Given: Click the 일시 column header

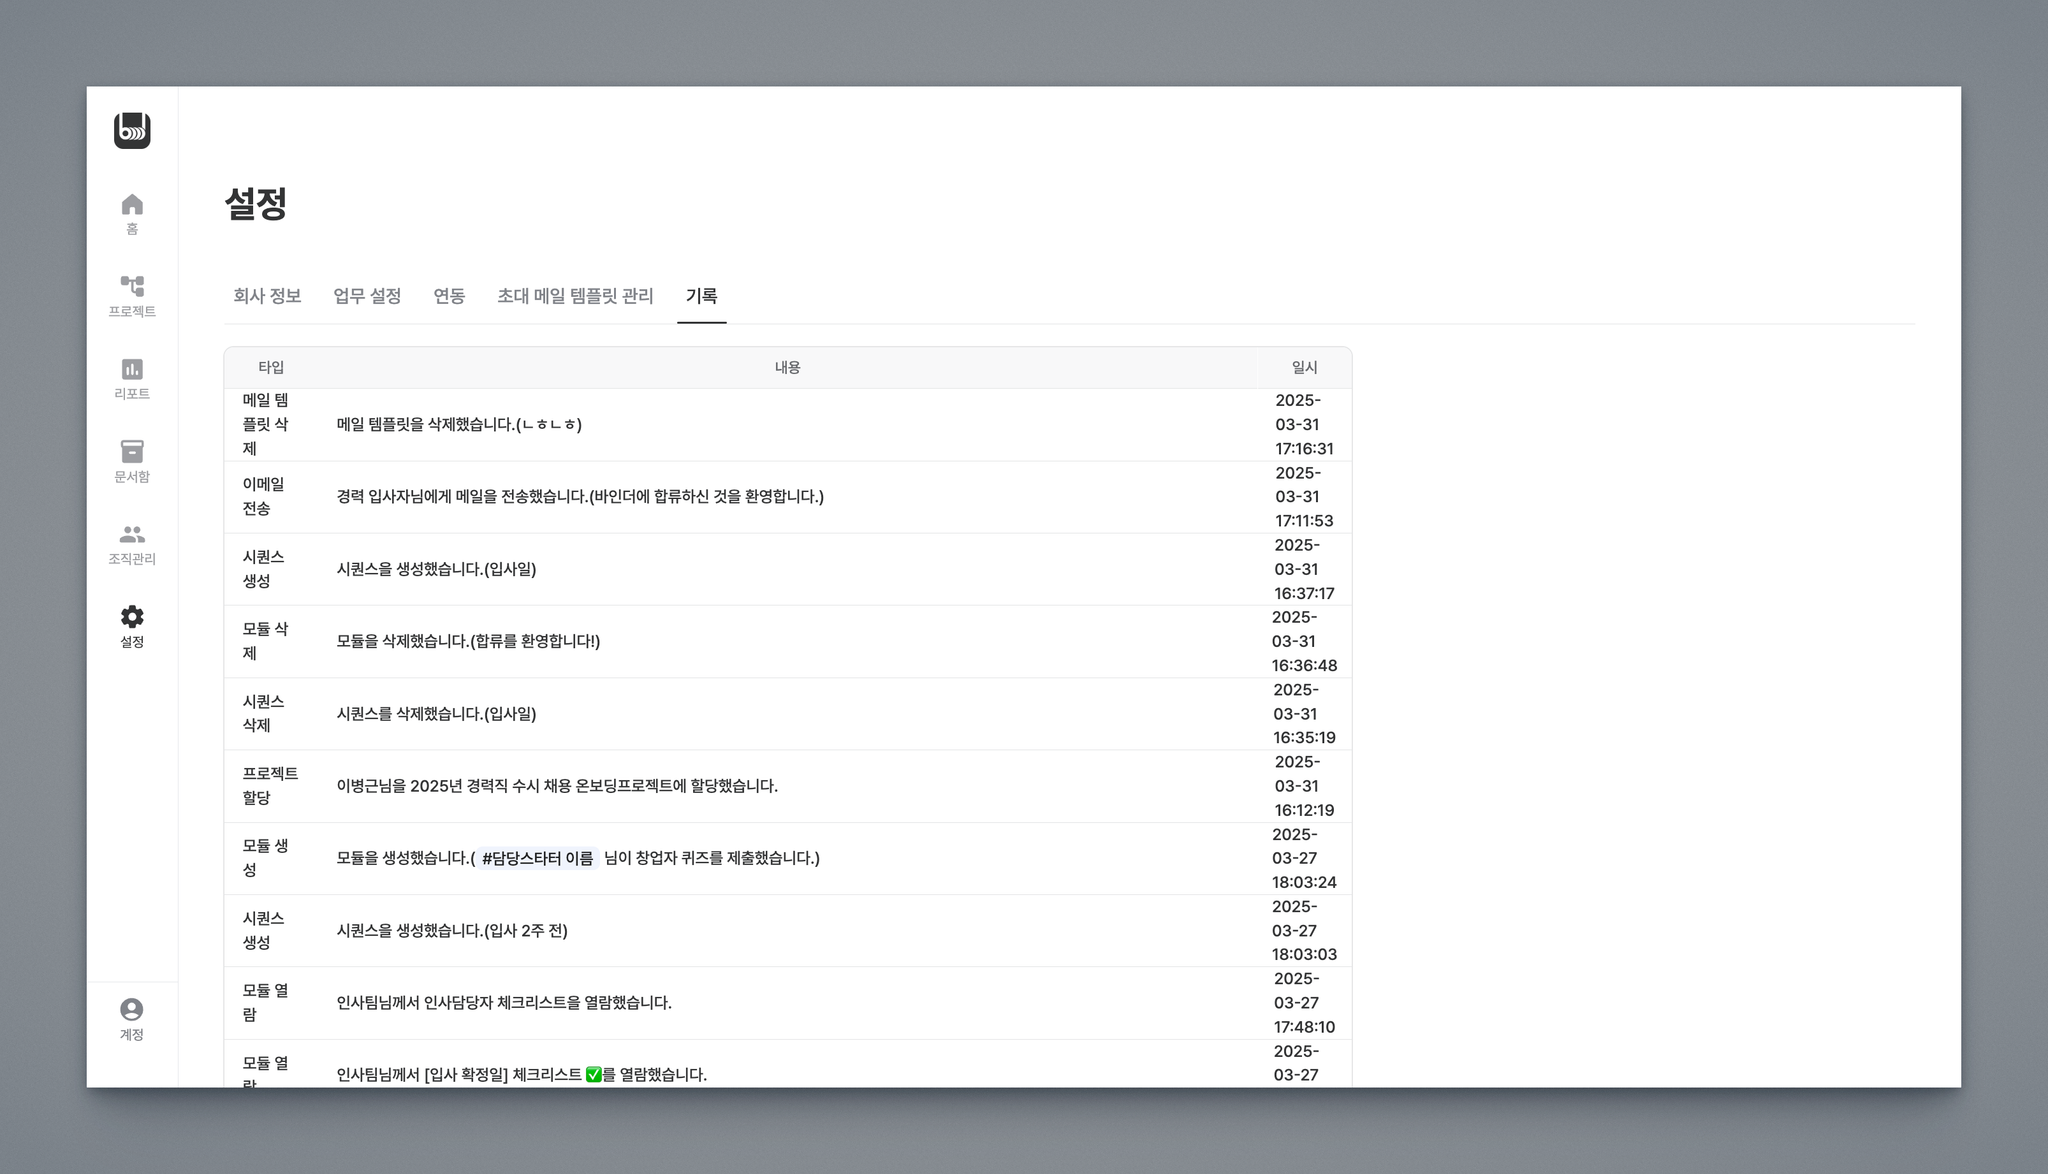Looking at the screenshot, I should pyautogui.click(x=1304, y=368).
